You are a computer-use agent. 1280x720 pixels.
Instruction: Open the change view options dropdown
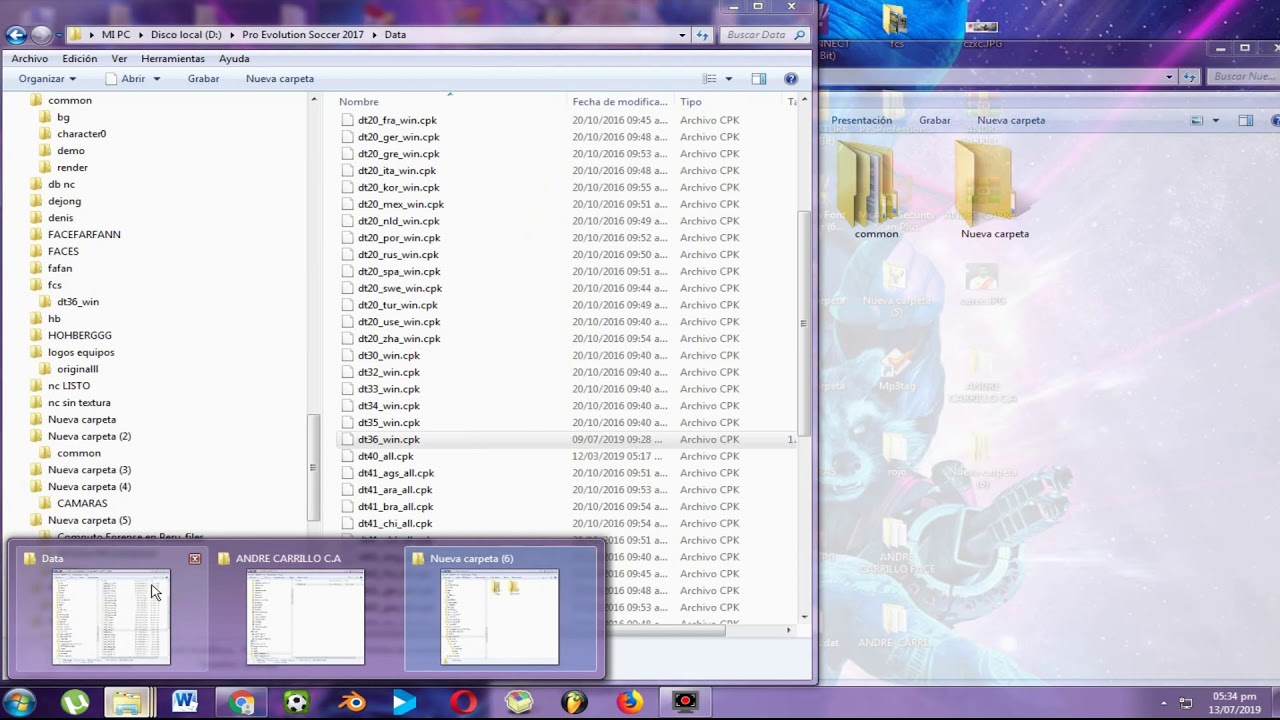coord(729,79)
